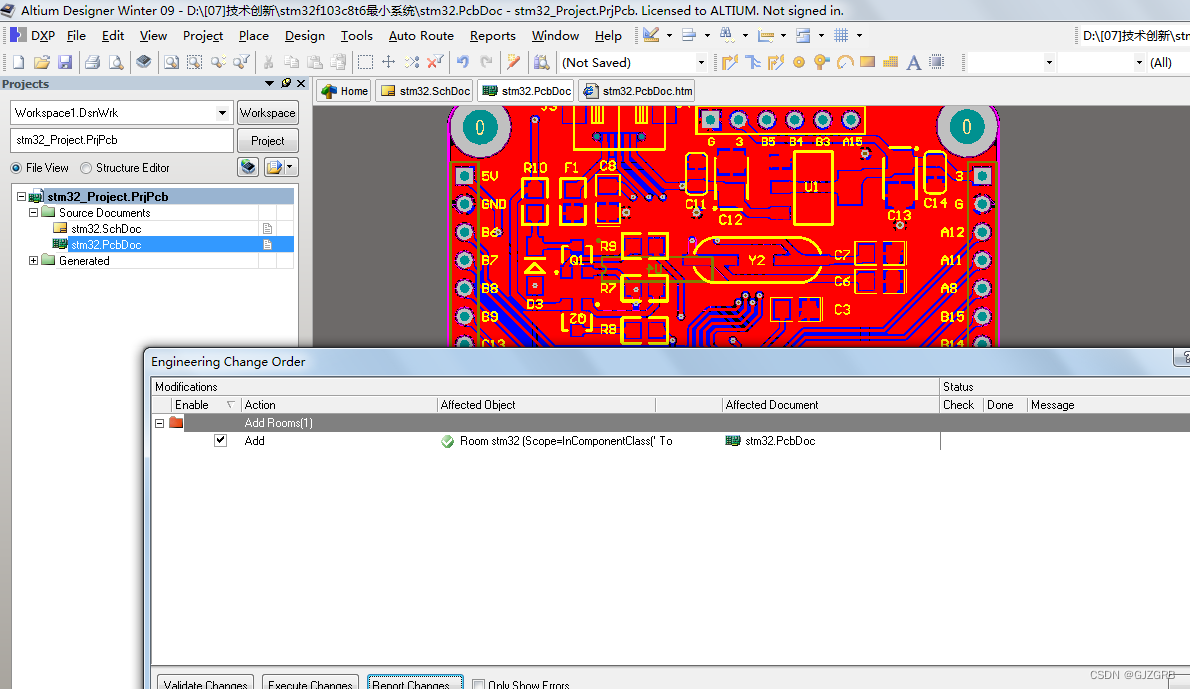Pin the Projects panel
This screenshot has height=689, width=1190.
286,83
